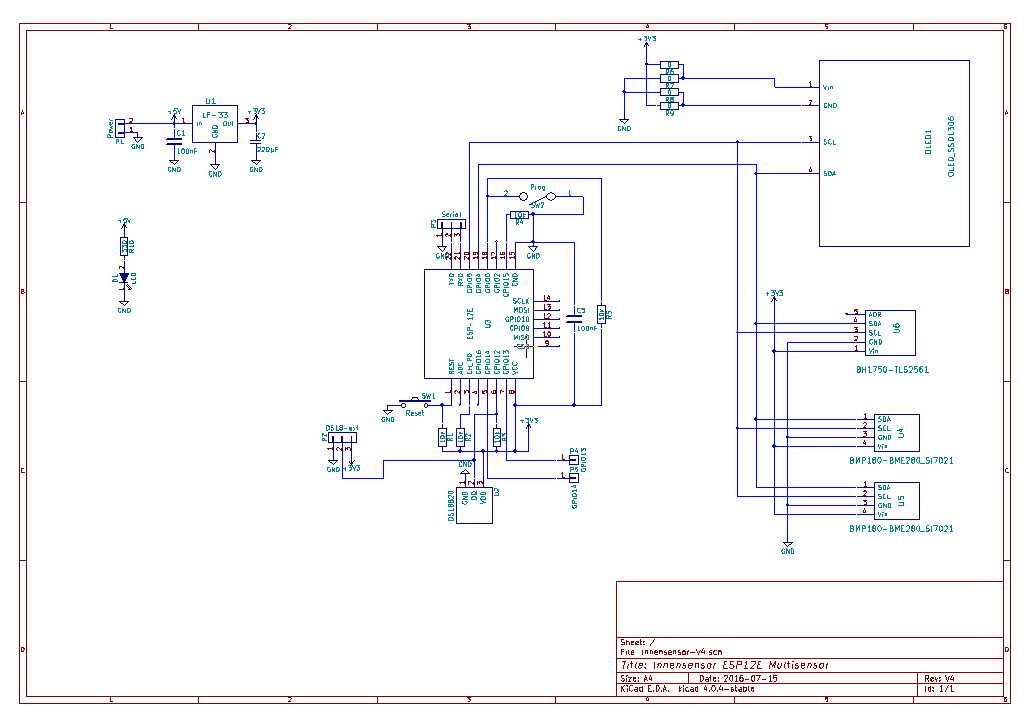The height and width of the screenshot is (722, 1030).
Task: Click the OLED SDA pin label
Action: 830,173
